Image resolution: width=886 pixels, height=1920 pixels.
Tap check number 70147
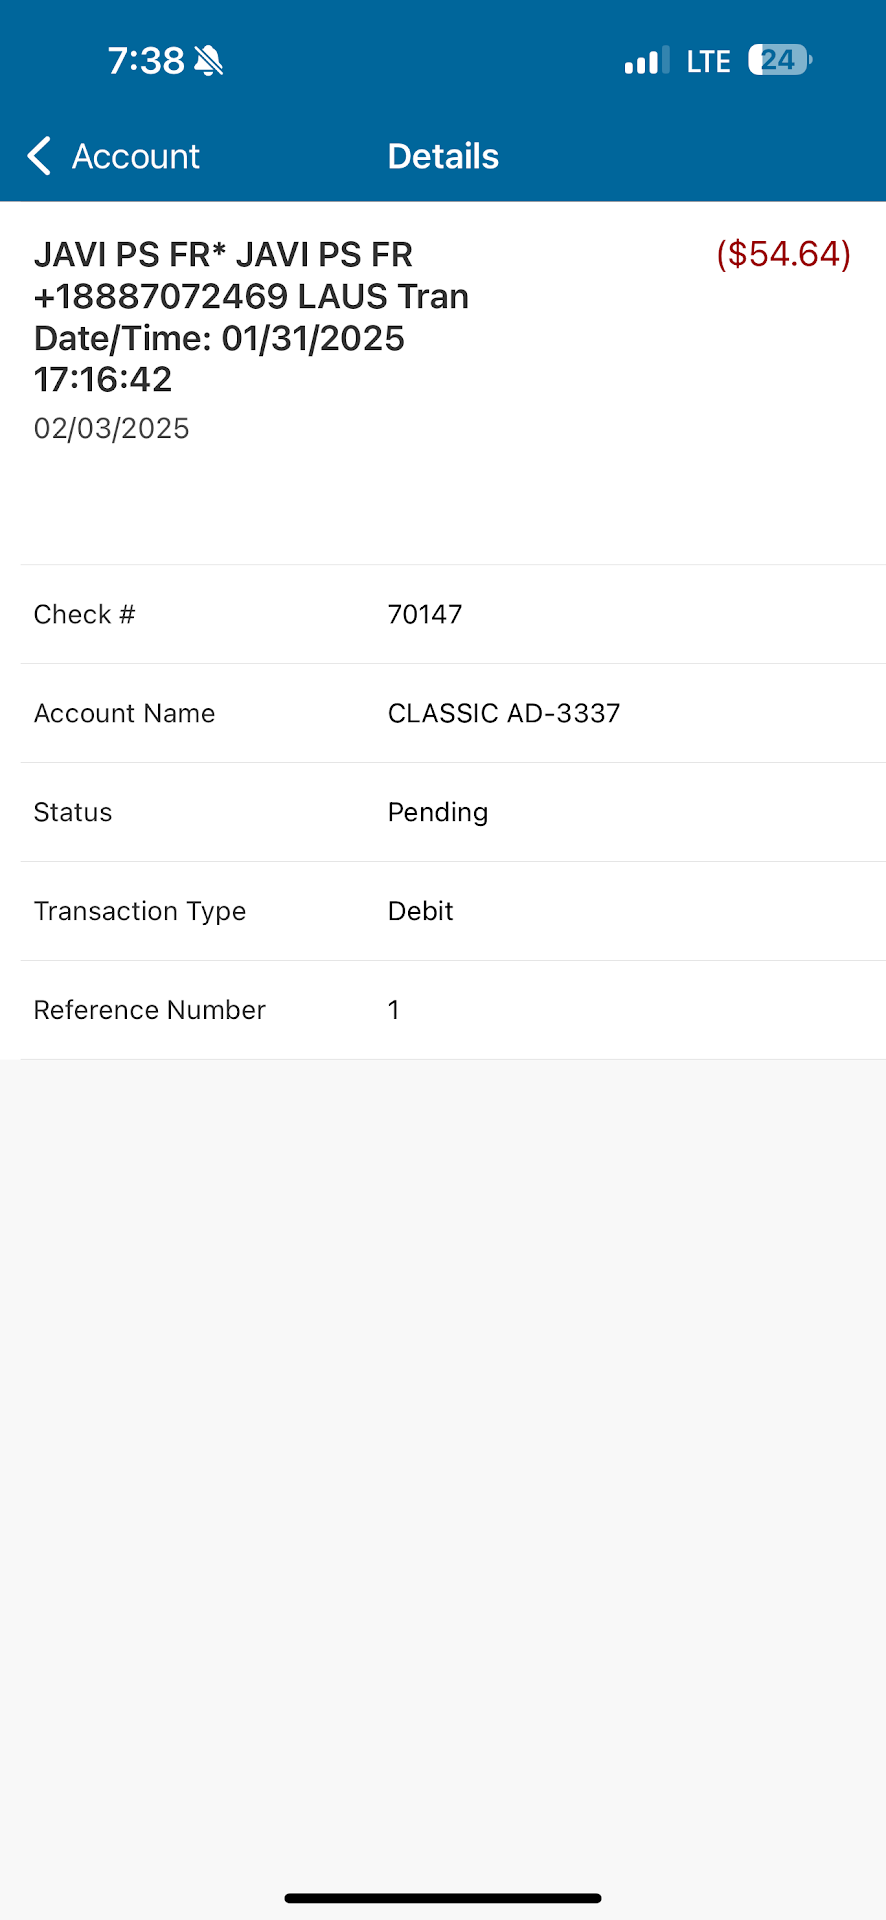[425, 614]
